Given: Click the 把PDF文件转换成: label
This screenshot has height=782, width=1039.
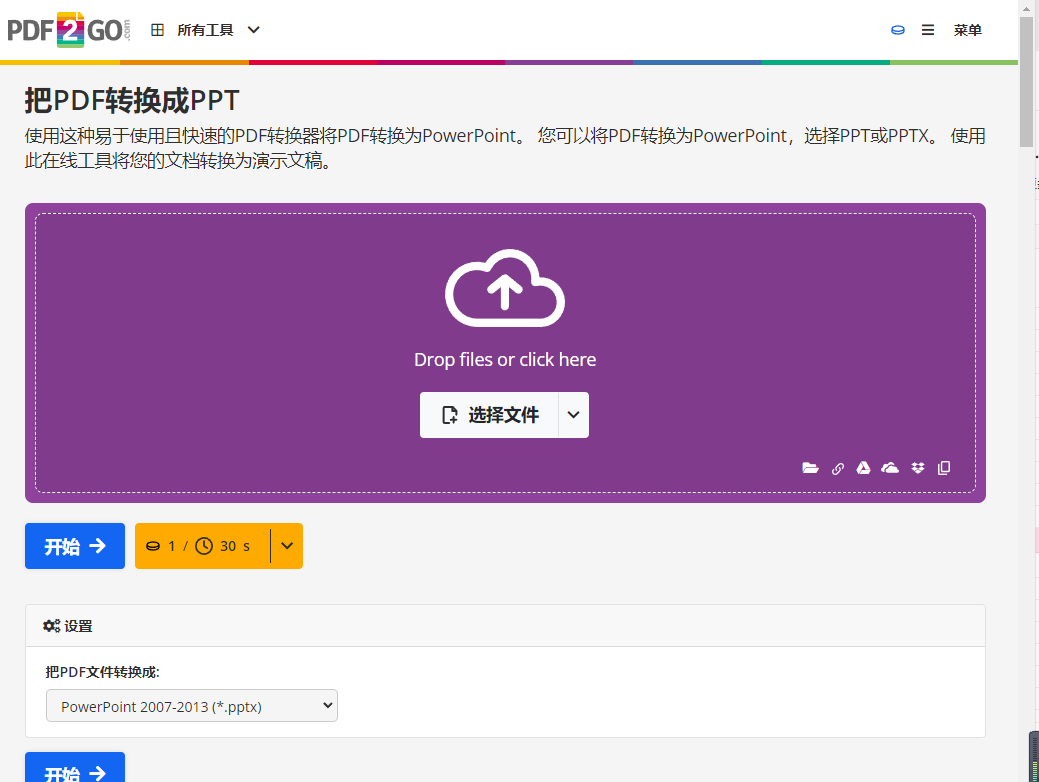Looking at the screenshot, I should 103,672.
